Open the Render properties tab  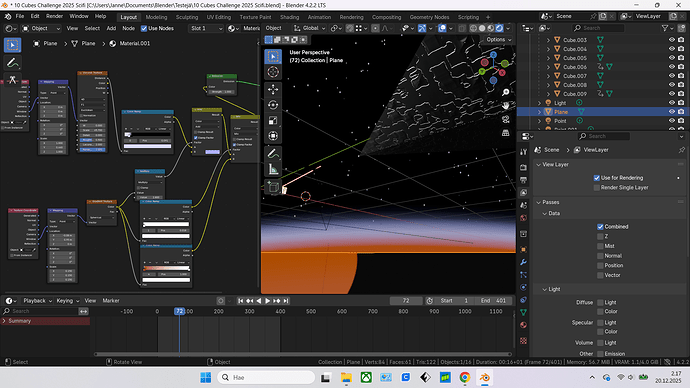(x=523, y=168)
